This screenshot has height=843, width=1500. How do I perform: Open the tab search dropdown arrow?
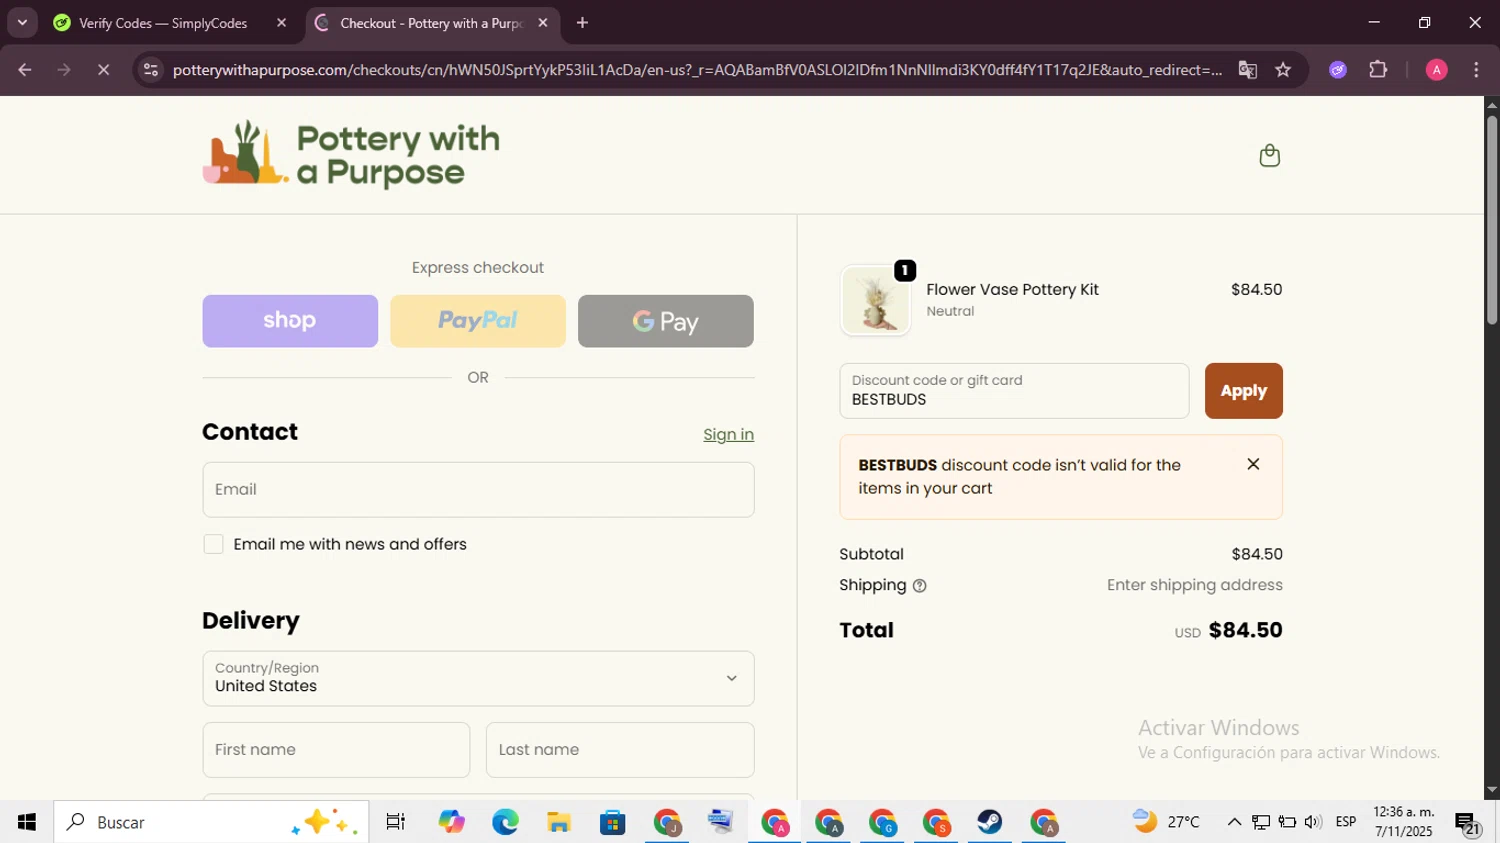click(22, 23)
